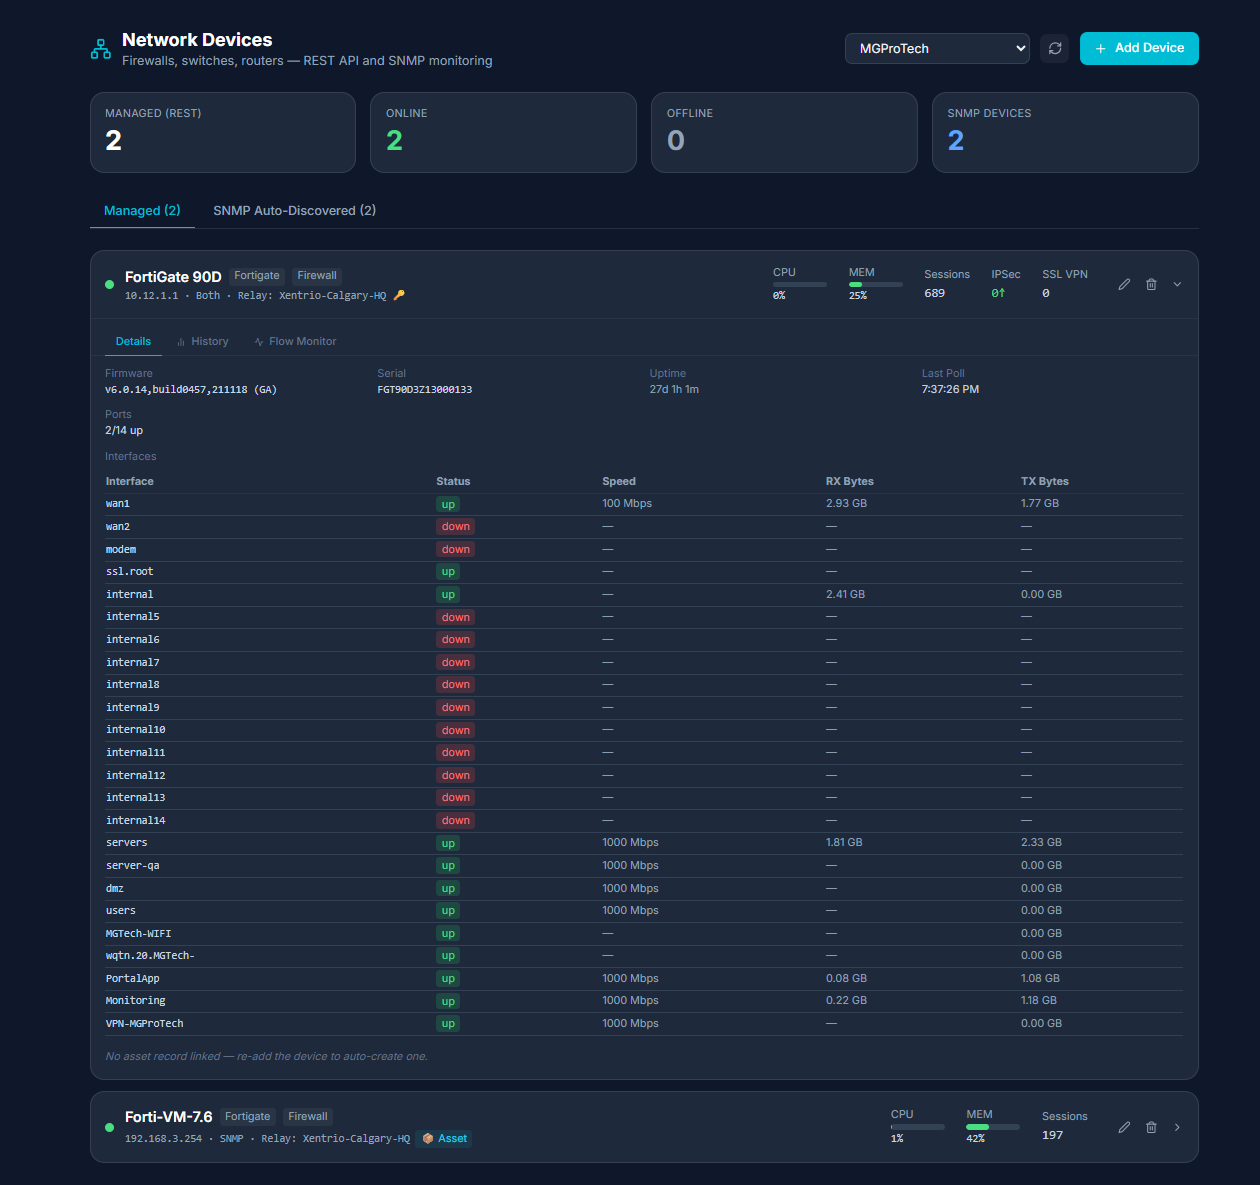
Task: Click the IPSec tunnel count indicator
Action: click(x=998, y=294)
